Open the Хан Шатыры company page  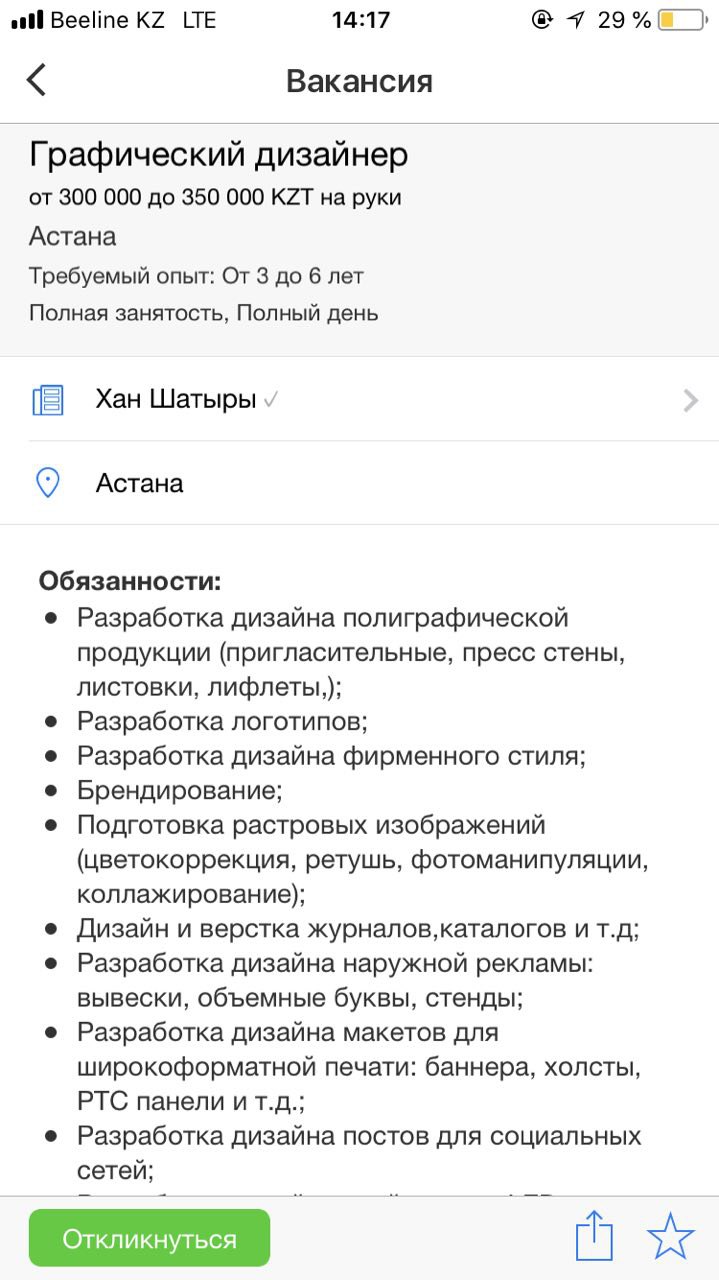[176, 400]
